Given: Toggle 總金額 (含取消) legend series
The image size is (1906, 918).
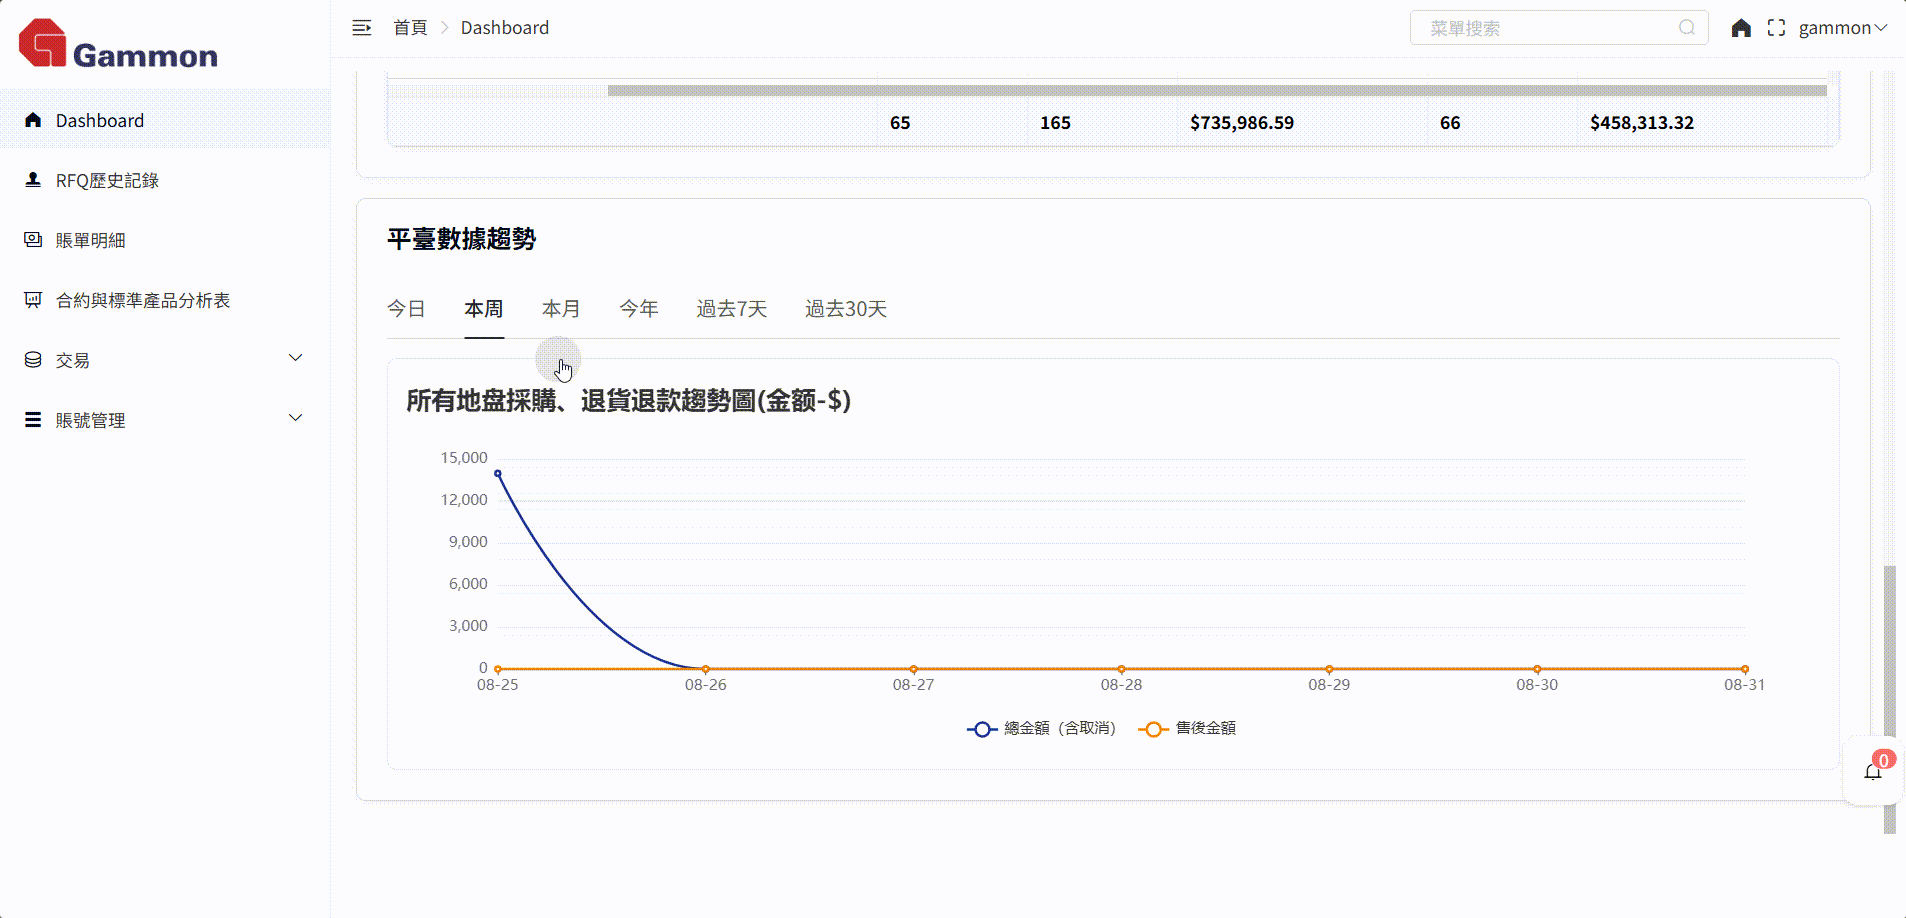Looking at the screenshot, I should click(1041, 729).
